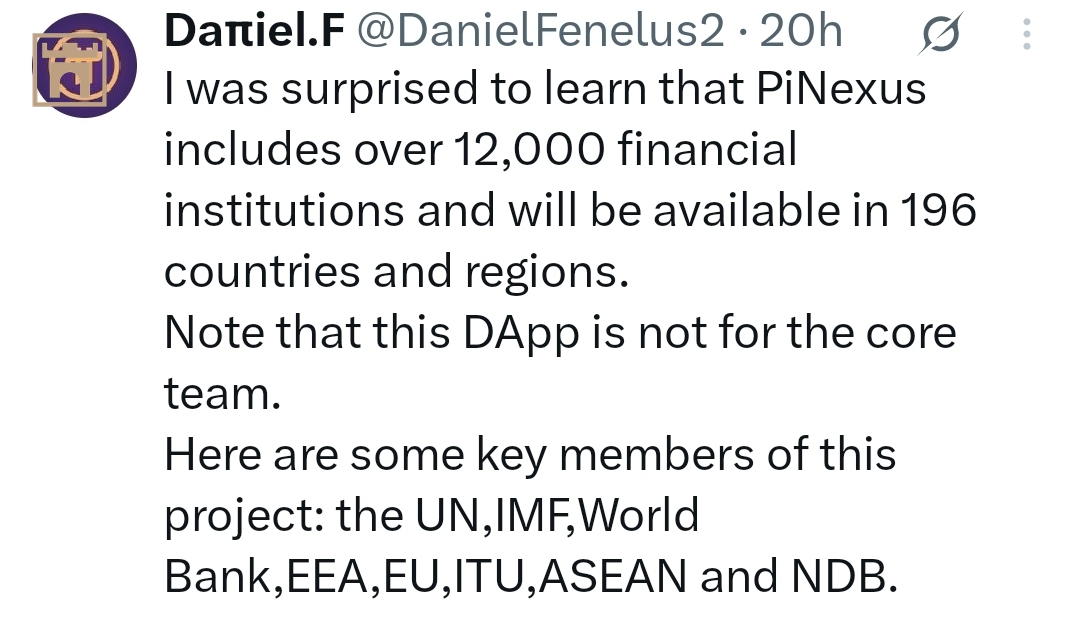Open the tweet via the 20h timestamp

click(801, 31)
